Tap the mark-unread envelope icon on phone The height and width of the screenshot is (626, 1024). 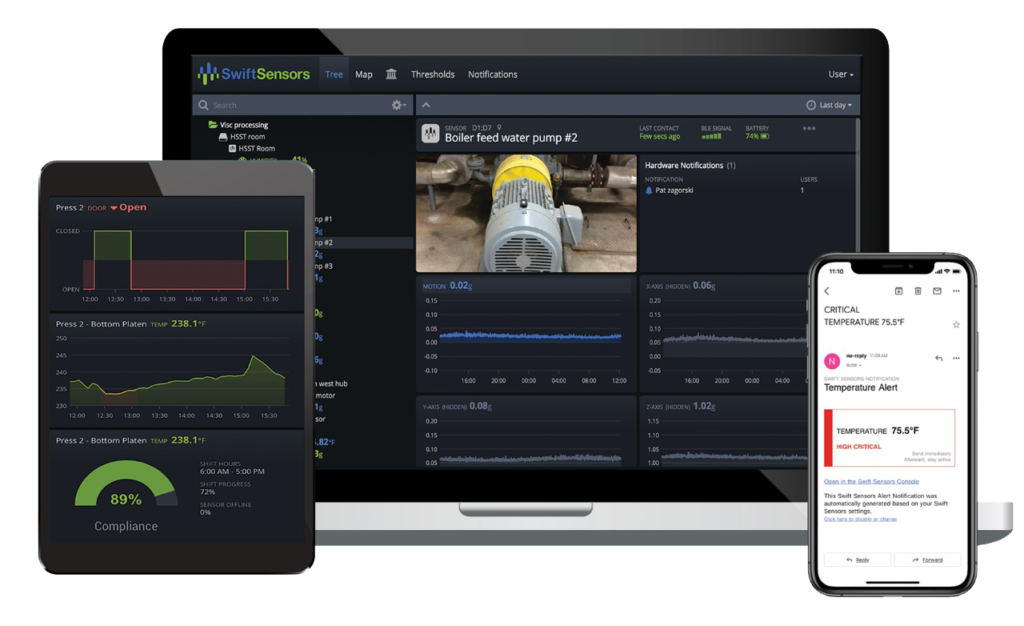(x=937, y=291)
